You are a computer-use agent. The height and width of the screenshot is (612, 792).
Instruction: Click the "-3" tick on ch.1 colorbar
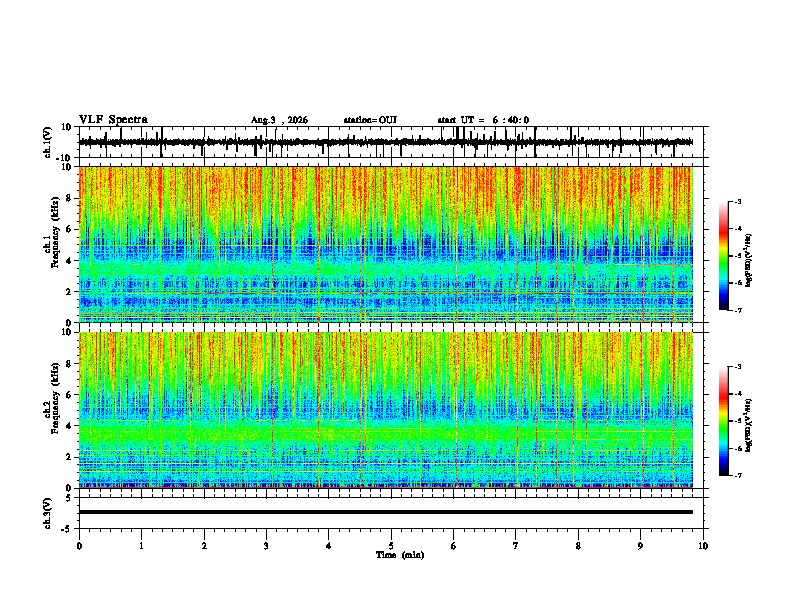coord(738,202)
